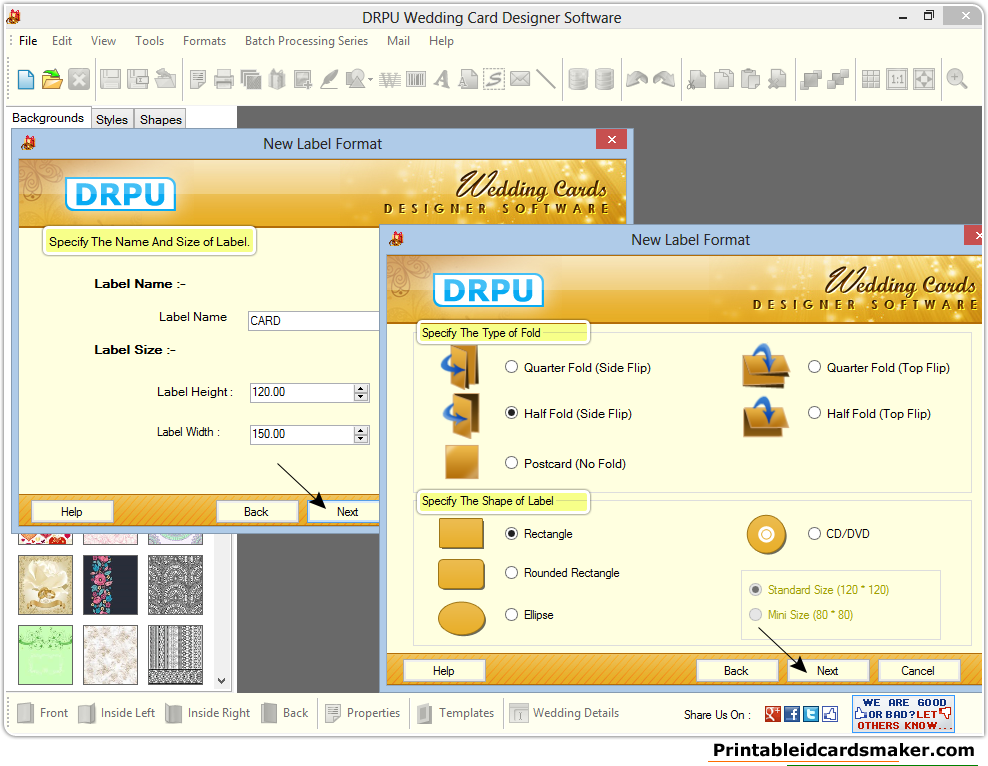Select Postcard (No Fold) option
This screenshot has height=766, width=988.
(511, 464)
